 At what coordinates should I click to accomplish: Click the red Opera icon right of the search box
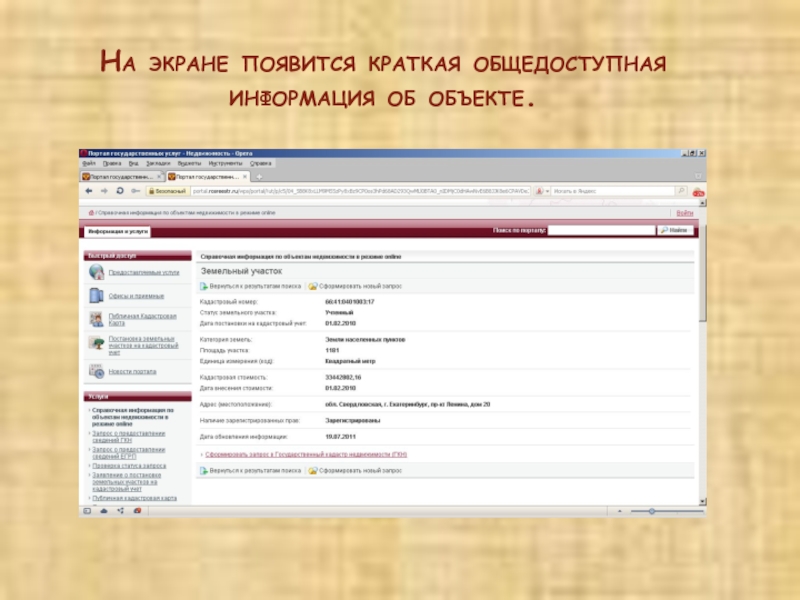tap(698, 192)
